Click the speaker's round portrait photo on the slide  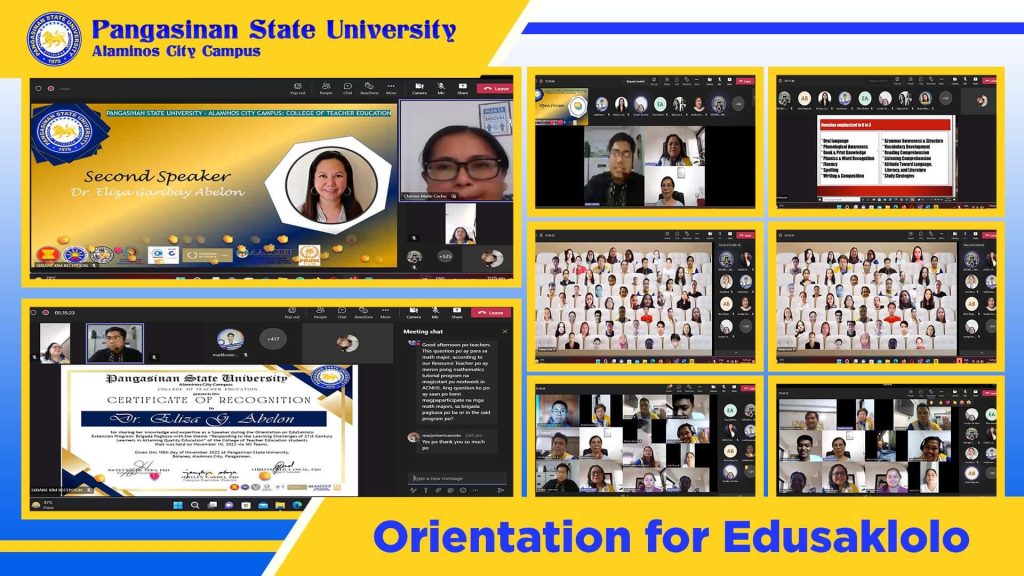[x=332, y=185]
